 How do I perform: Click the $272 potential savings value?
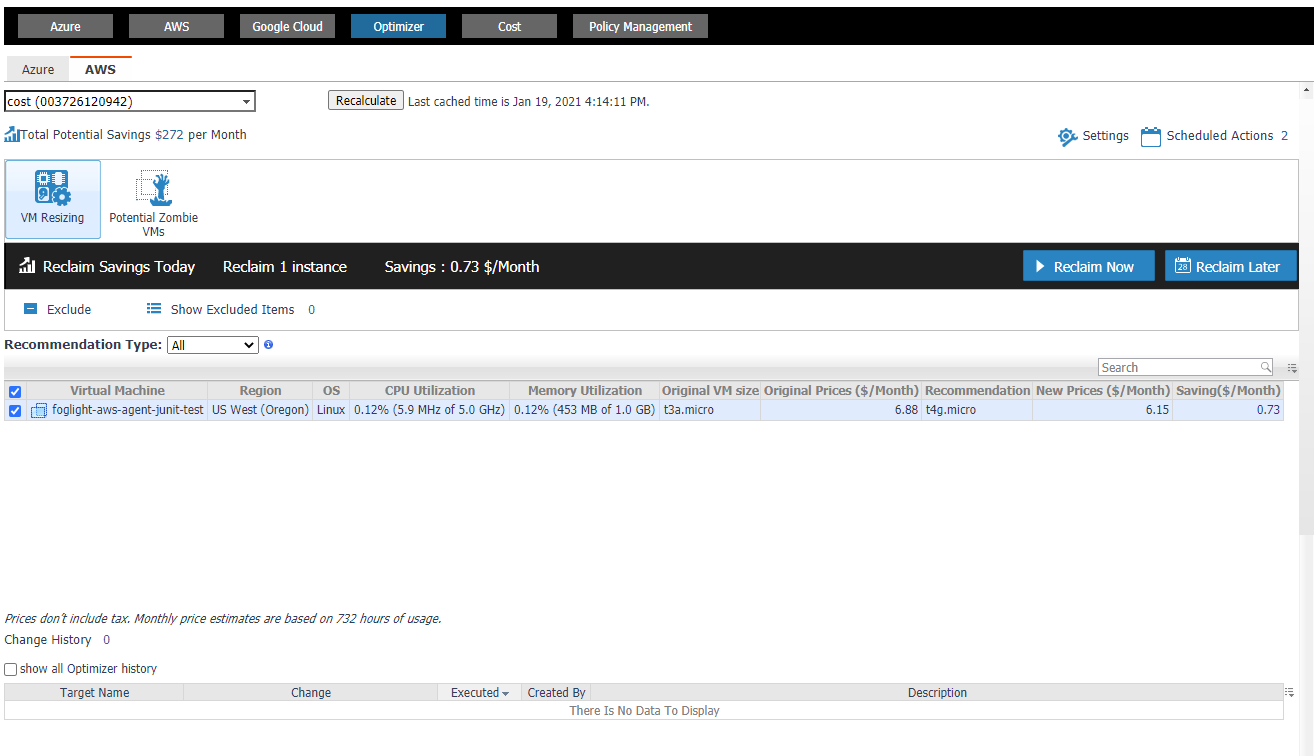(169, 134)
